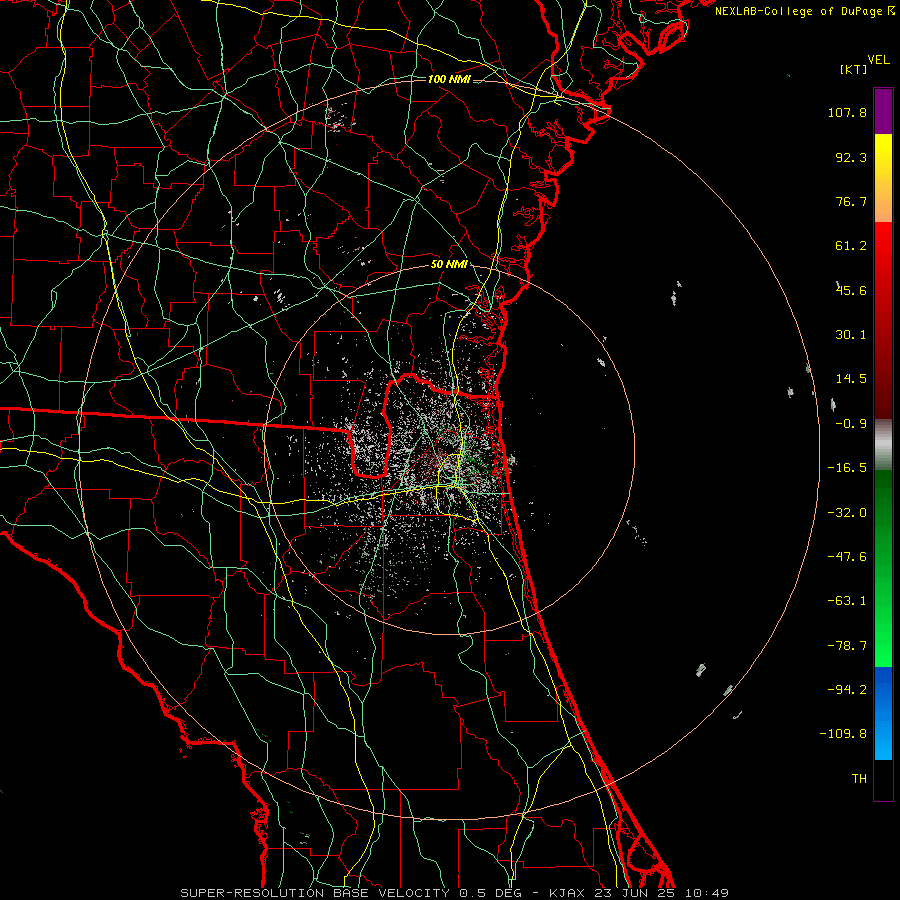Select the -47.6 velocity scale value
The width and height of the screenshot is (900, 900).
(847, 557)
